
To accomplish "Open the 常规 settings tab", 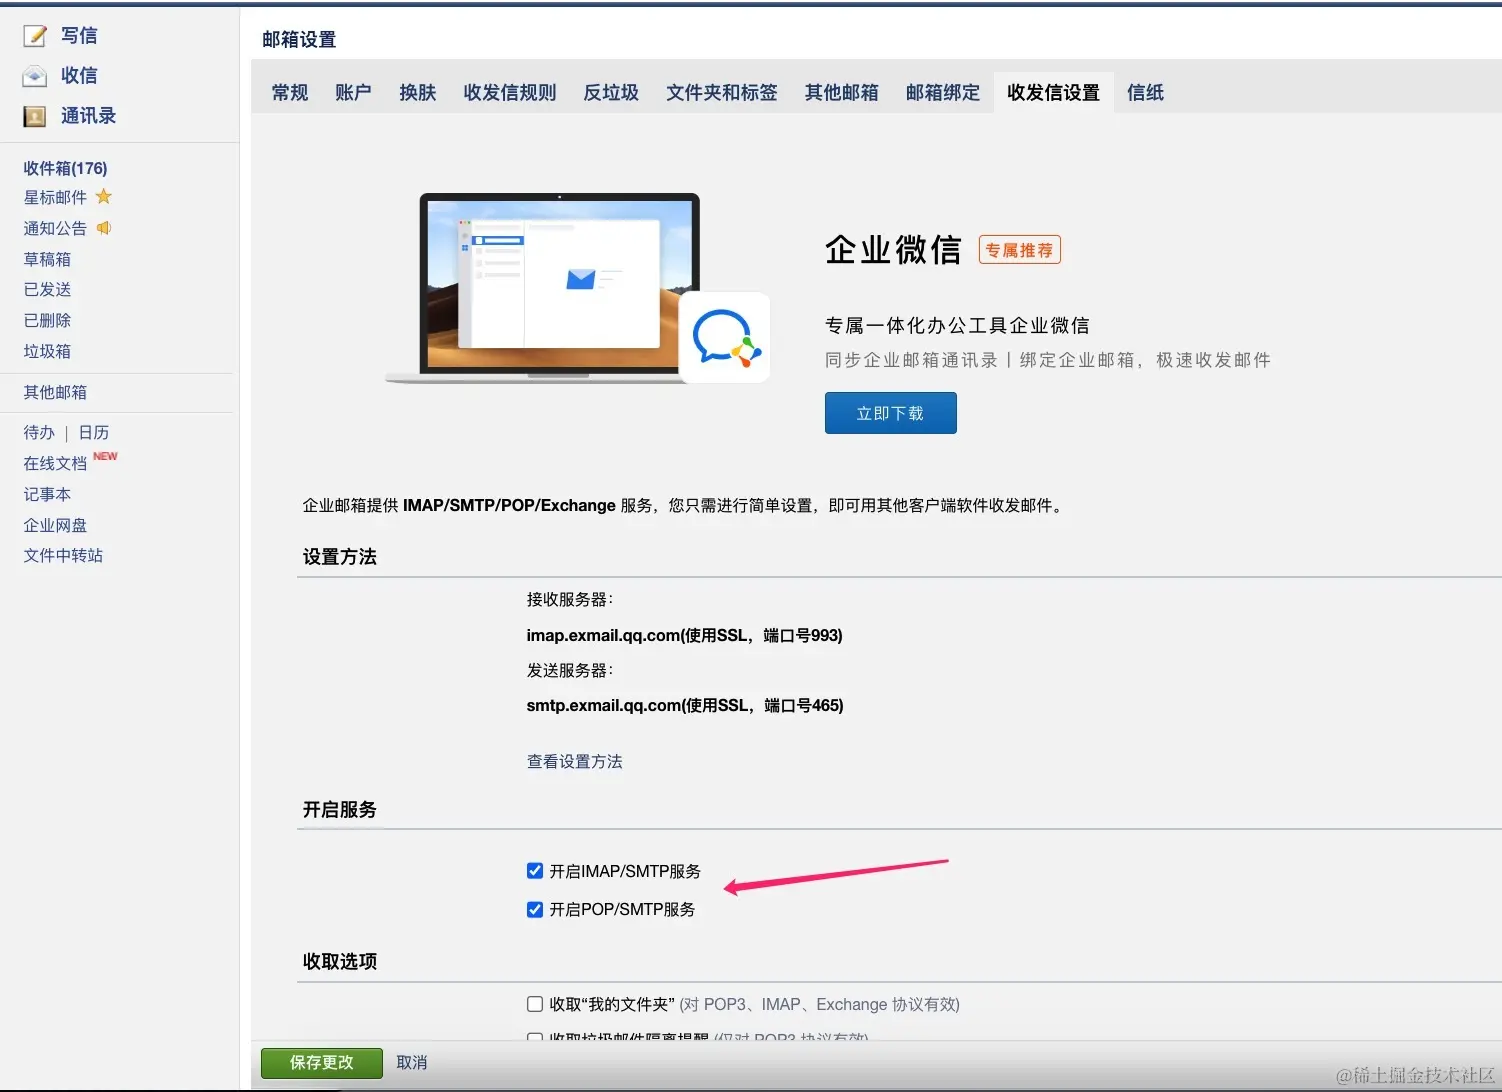I will (x=290, y=92).
